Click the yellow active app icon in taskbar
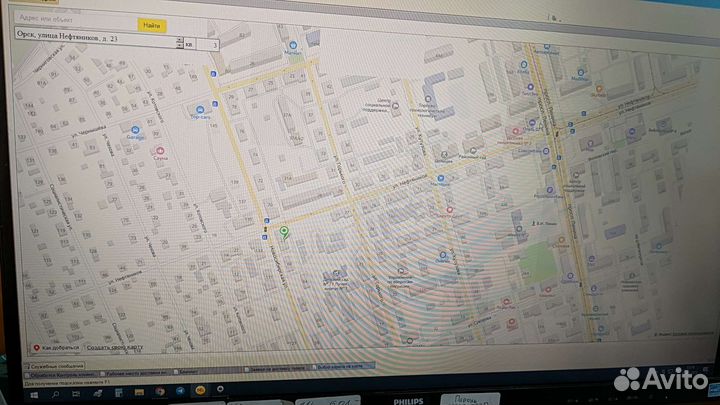Image resolution: width=720 pixels, height=405 pixels. pyautogui.click(x=199, y=390)
